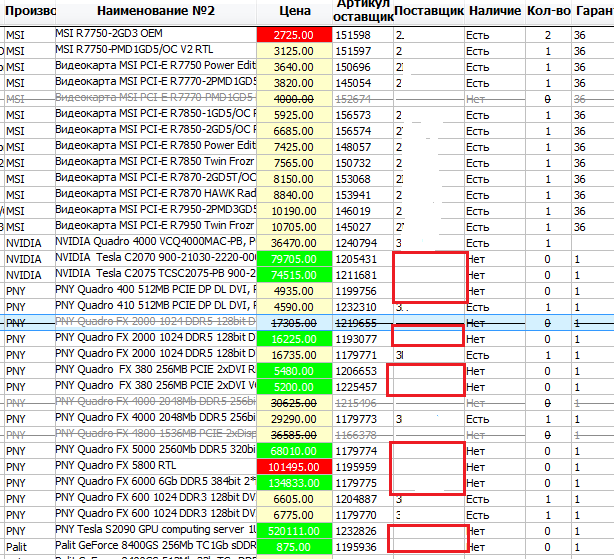
Task: Select MSI PCI-E R7870 HAWK row name
Action: pyautogui.click(x=155, y=194)
